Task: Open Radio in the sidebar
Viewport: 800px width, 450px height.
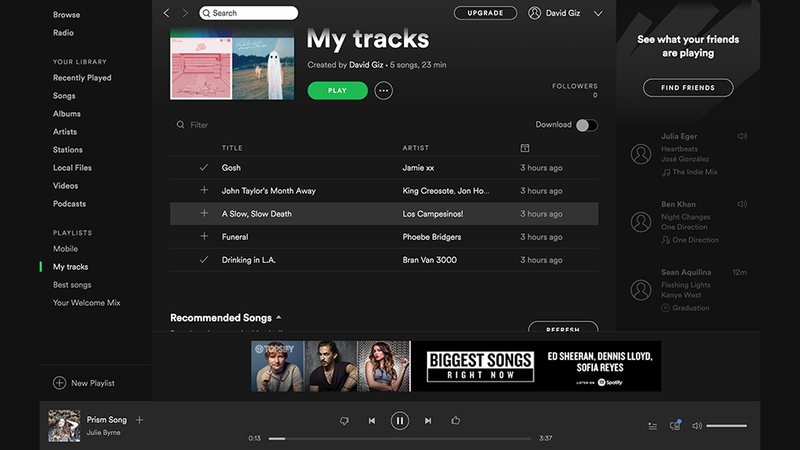Action: [x=63, y=33]
